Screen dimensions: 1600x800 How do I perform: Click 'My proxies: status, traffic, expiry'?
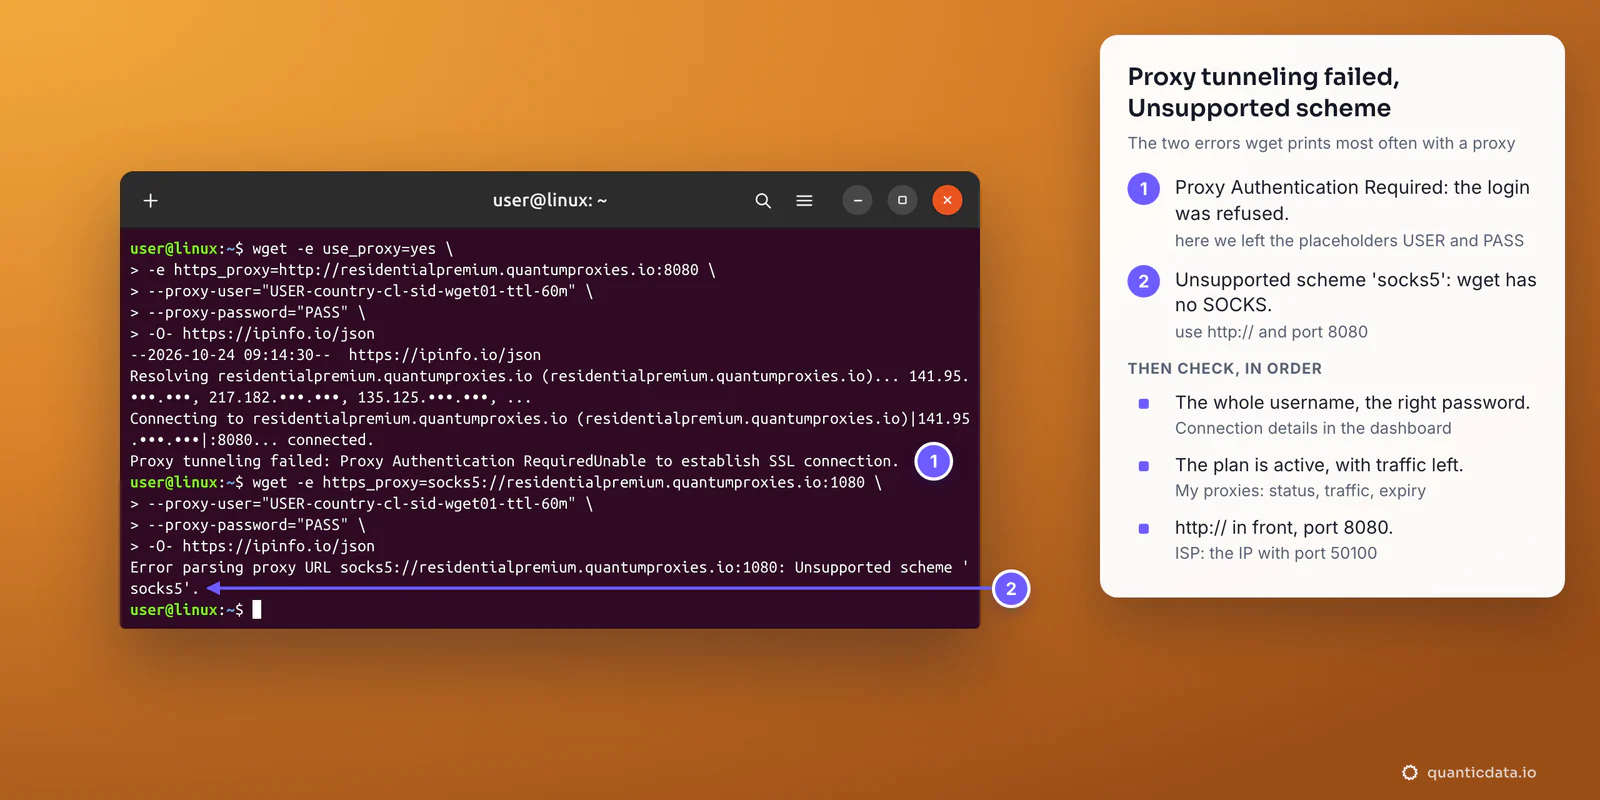pos(1300,491)
